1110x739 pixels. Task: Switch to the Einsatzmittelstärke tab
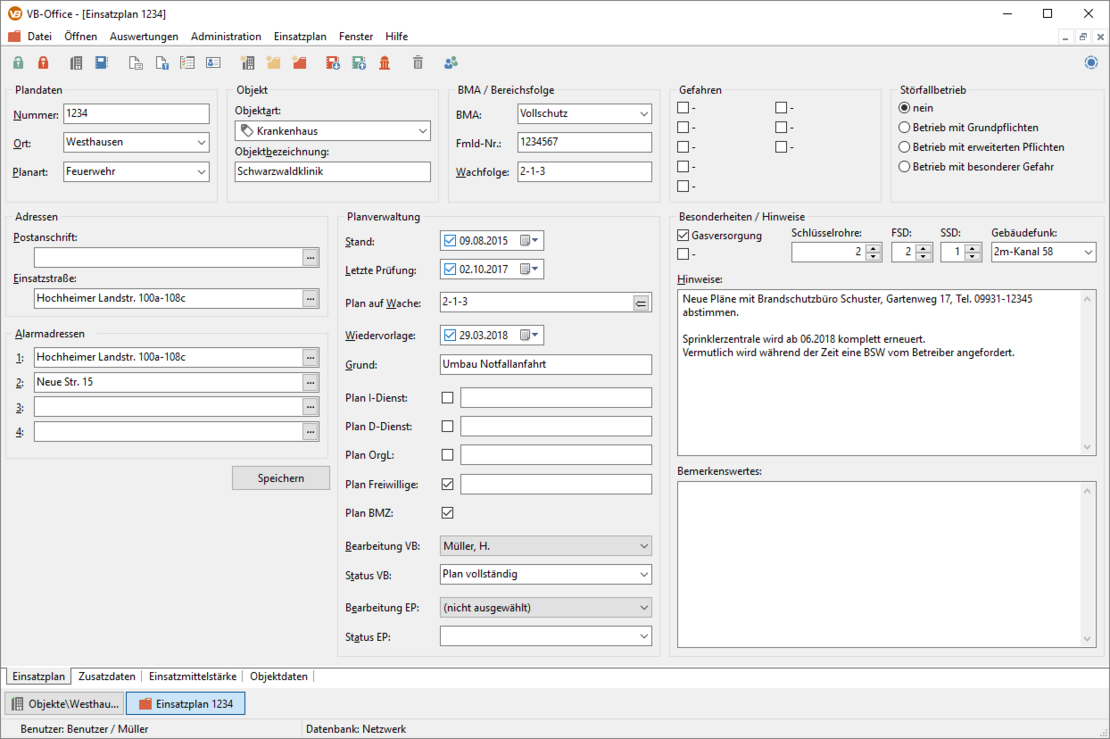coord(192,676)
